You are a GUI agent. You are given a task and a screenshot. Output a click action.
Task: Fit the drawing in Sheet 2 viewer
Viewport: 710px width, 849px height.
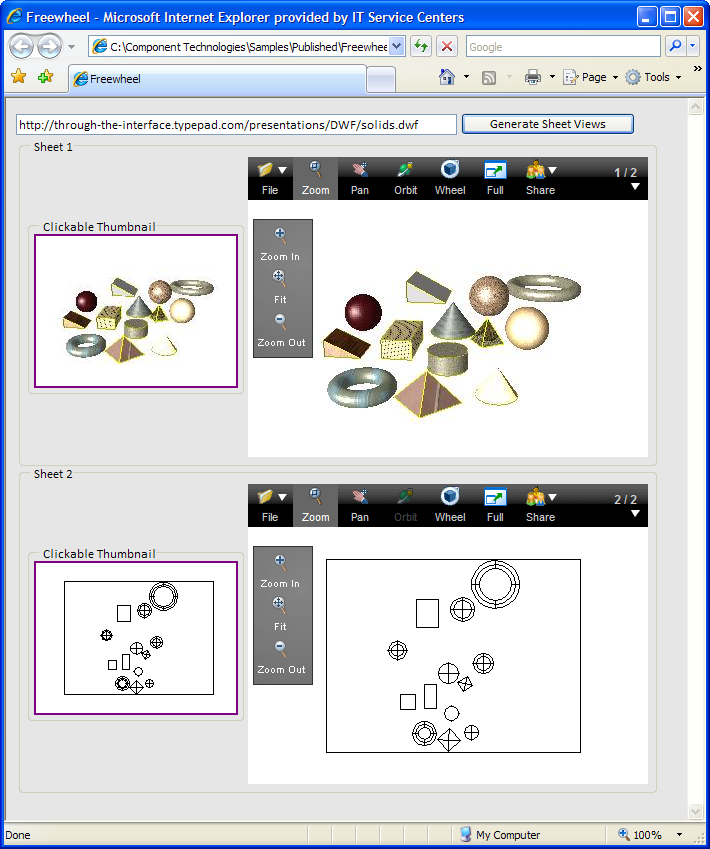280,613
